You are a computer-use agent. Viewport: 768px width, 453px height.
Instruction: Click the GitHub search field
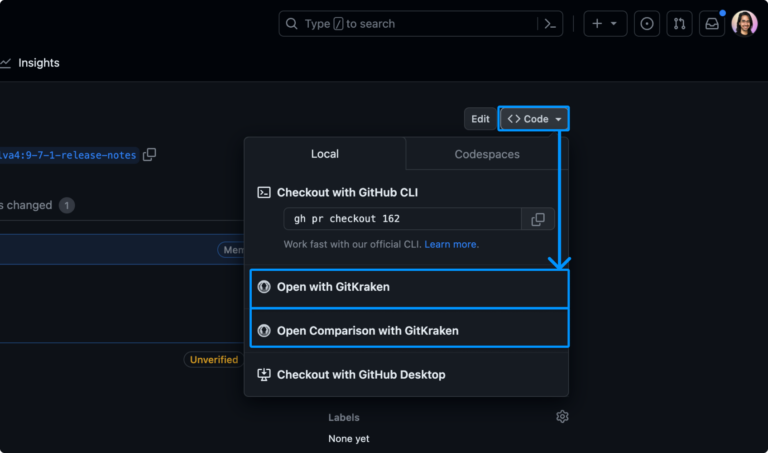click(421, 24)
